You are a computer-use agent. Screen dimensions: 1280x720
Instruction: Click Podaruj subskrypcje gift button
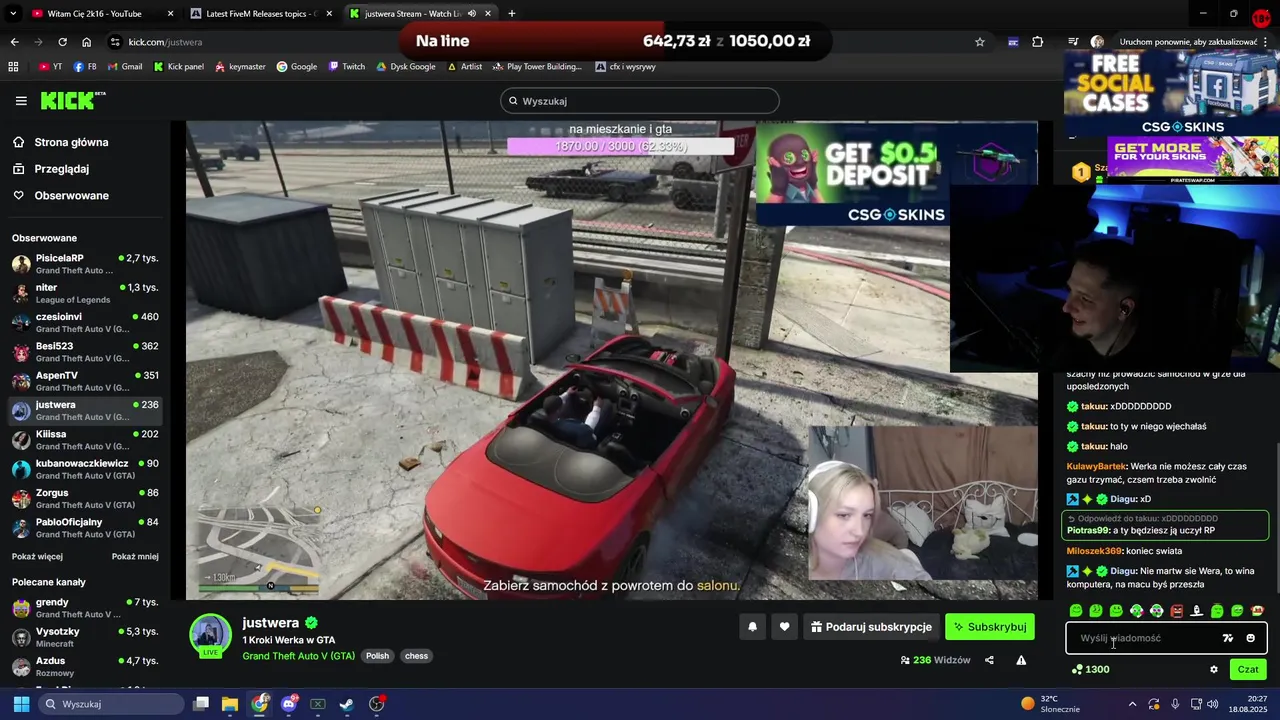coord(871,627)
